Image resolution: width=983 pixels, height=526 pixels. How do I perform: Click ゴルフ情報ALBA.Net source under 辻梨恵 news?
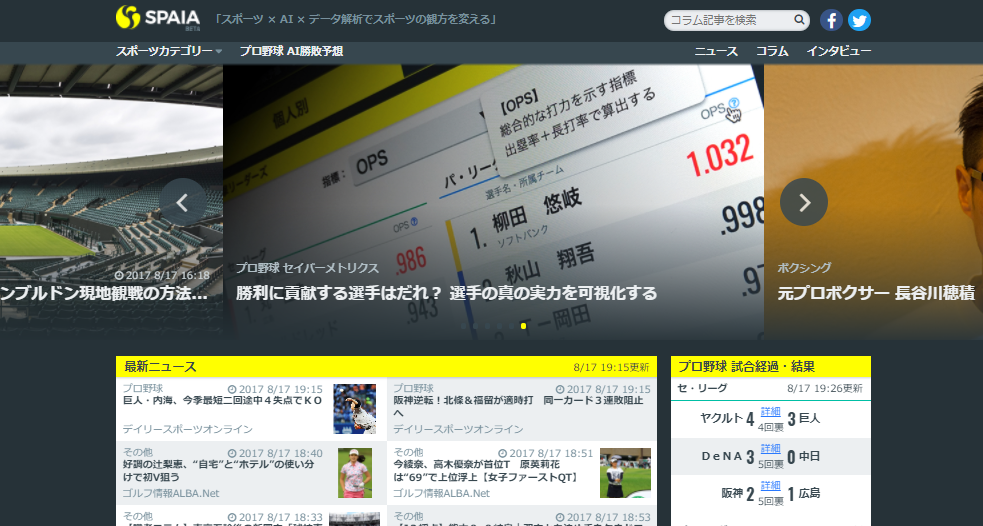171,493
